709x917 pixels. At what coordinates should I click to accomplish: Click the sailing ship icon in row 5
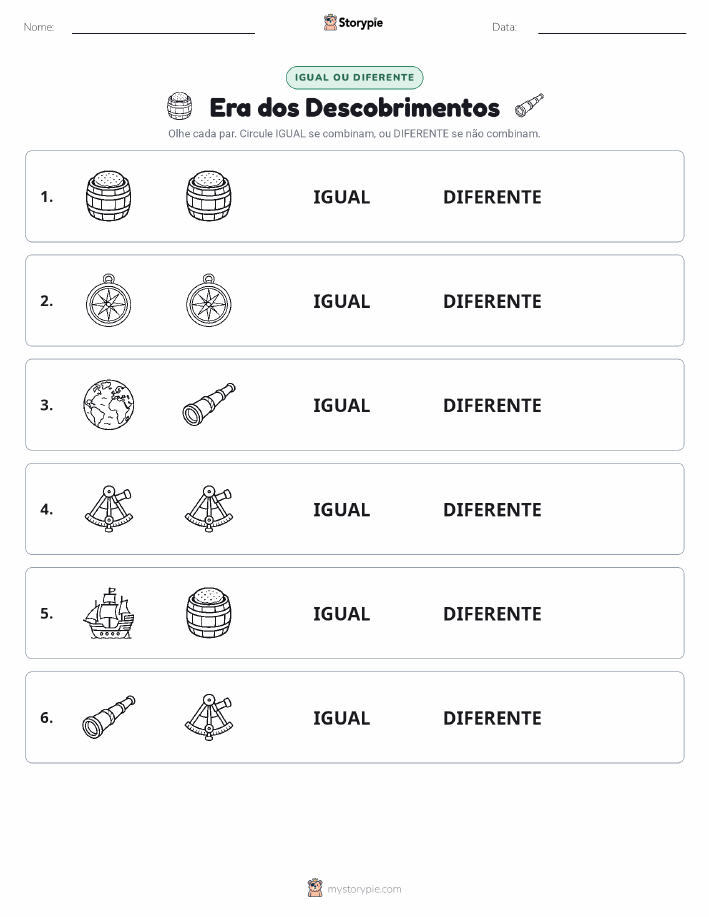coord(108,613)
